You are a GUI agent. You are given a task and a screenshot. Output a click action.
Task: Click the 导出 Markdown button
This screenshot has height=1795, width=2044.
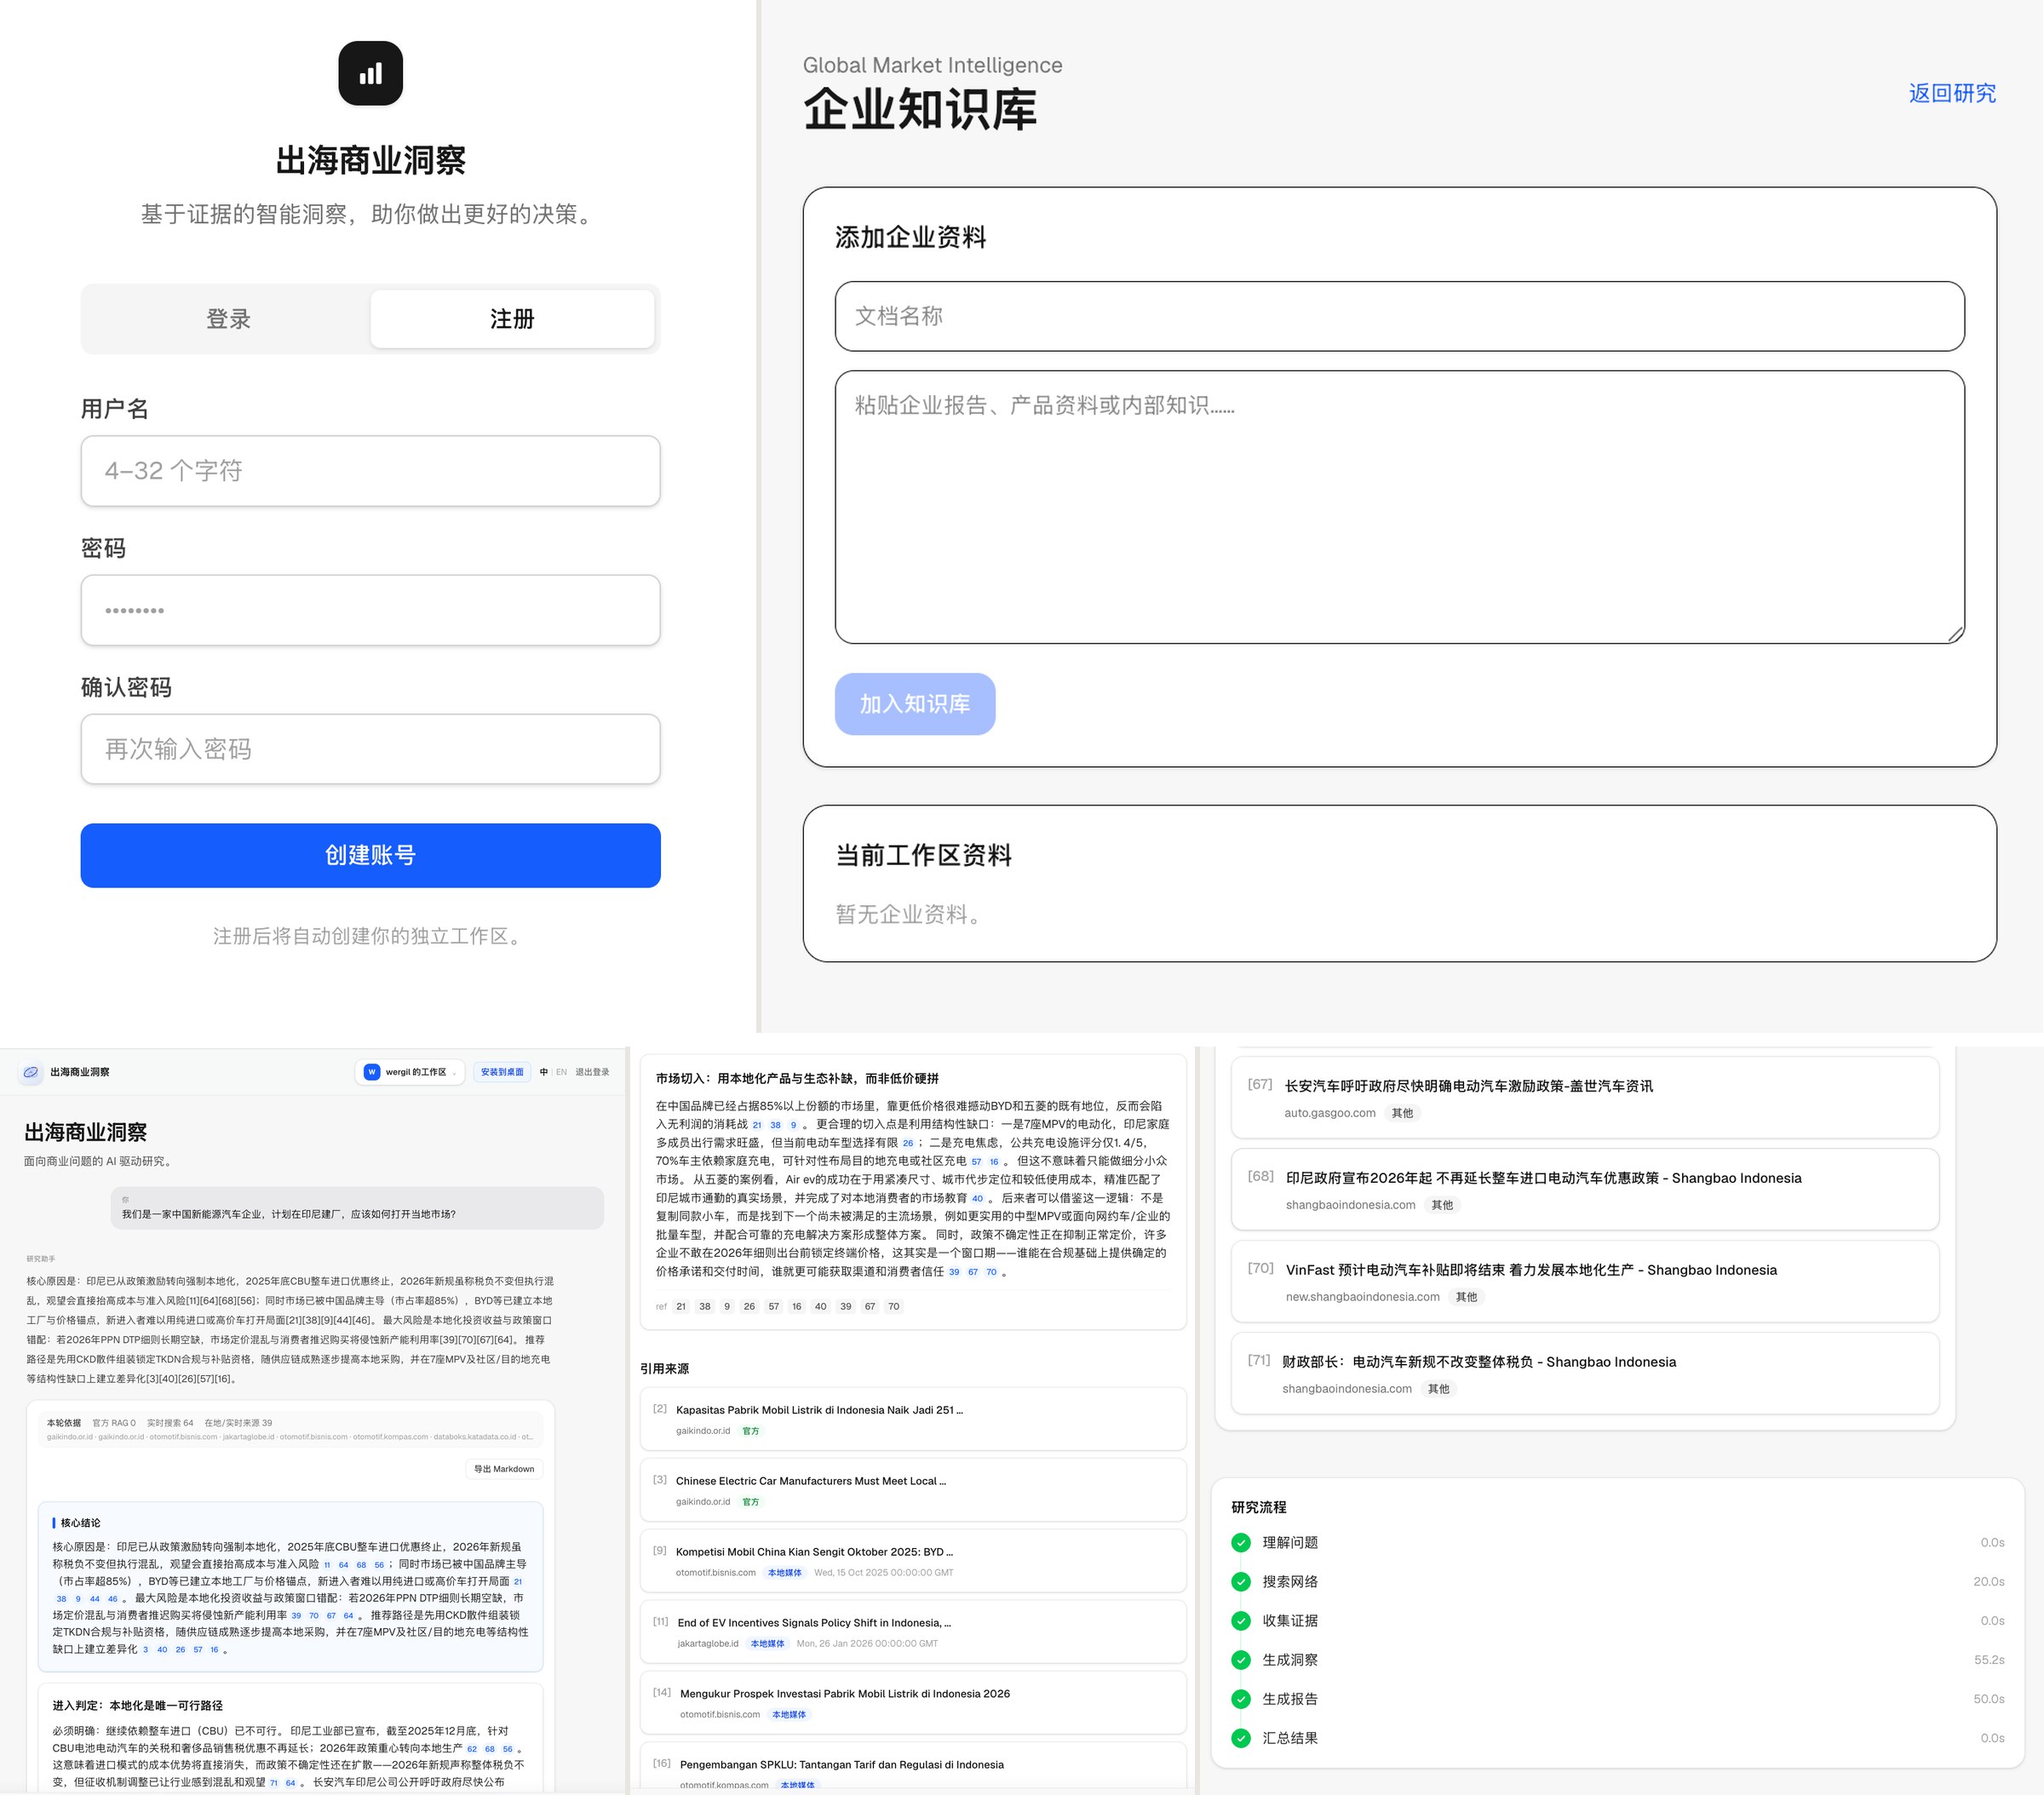point(504,1469)
